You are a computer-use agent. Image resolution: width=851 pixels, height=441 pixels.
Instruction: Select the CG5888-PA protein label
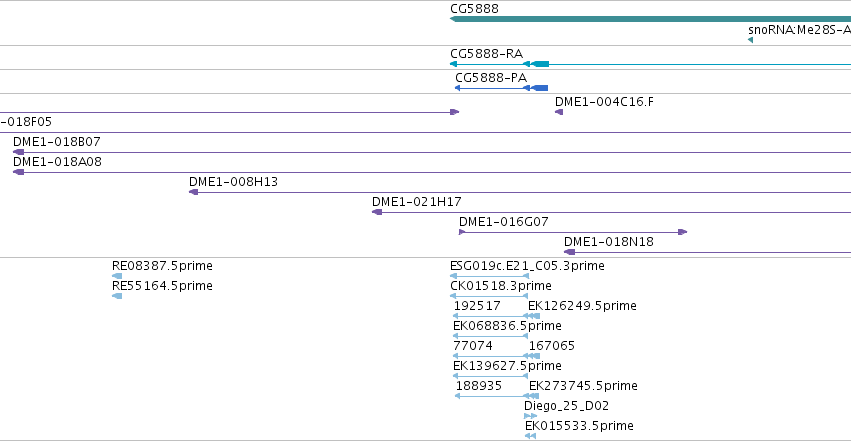(x=491, y=78)
